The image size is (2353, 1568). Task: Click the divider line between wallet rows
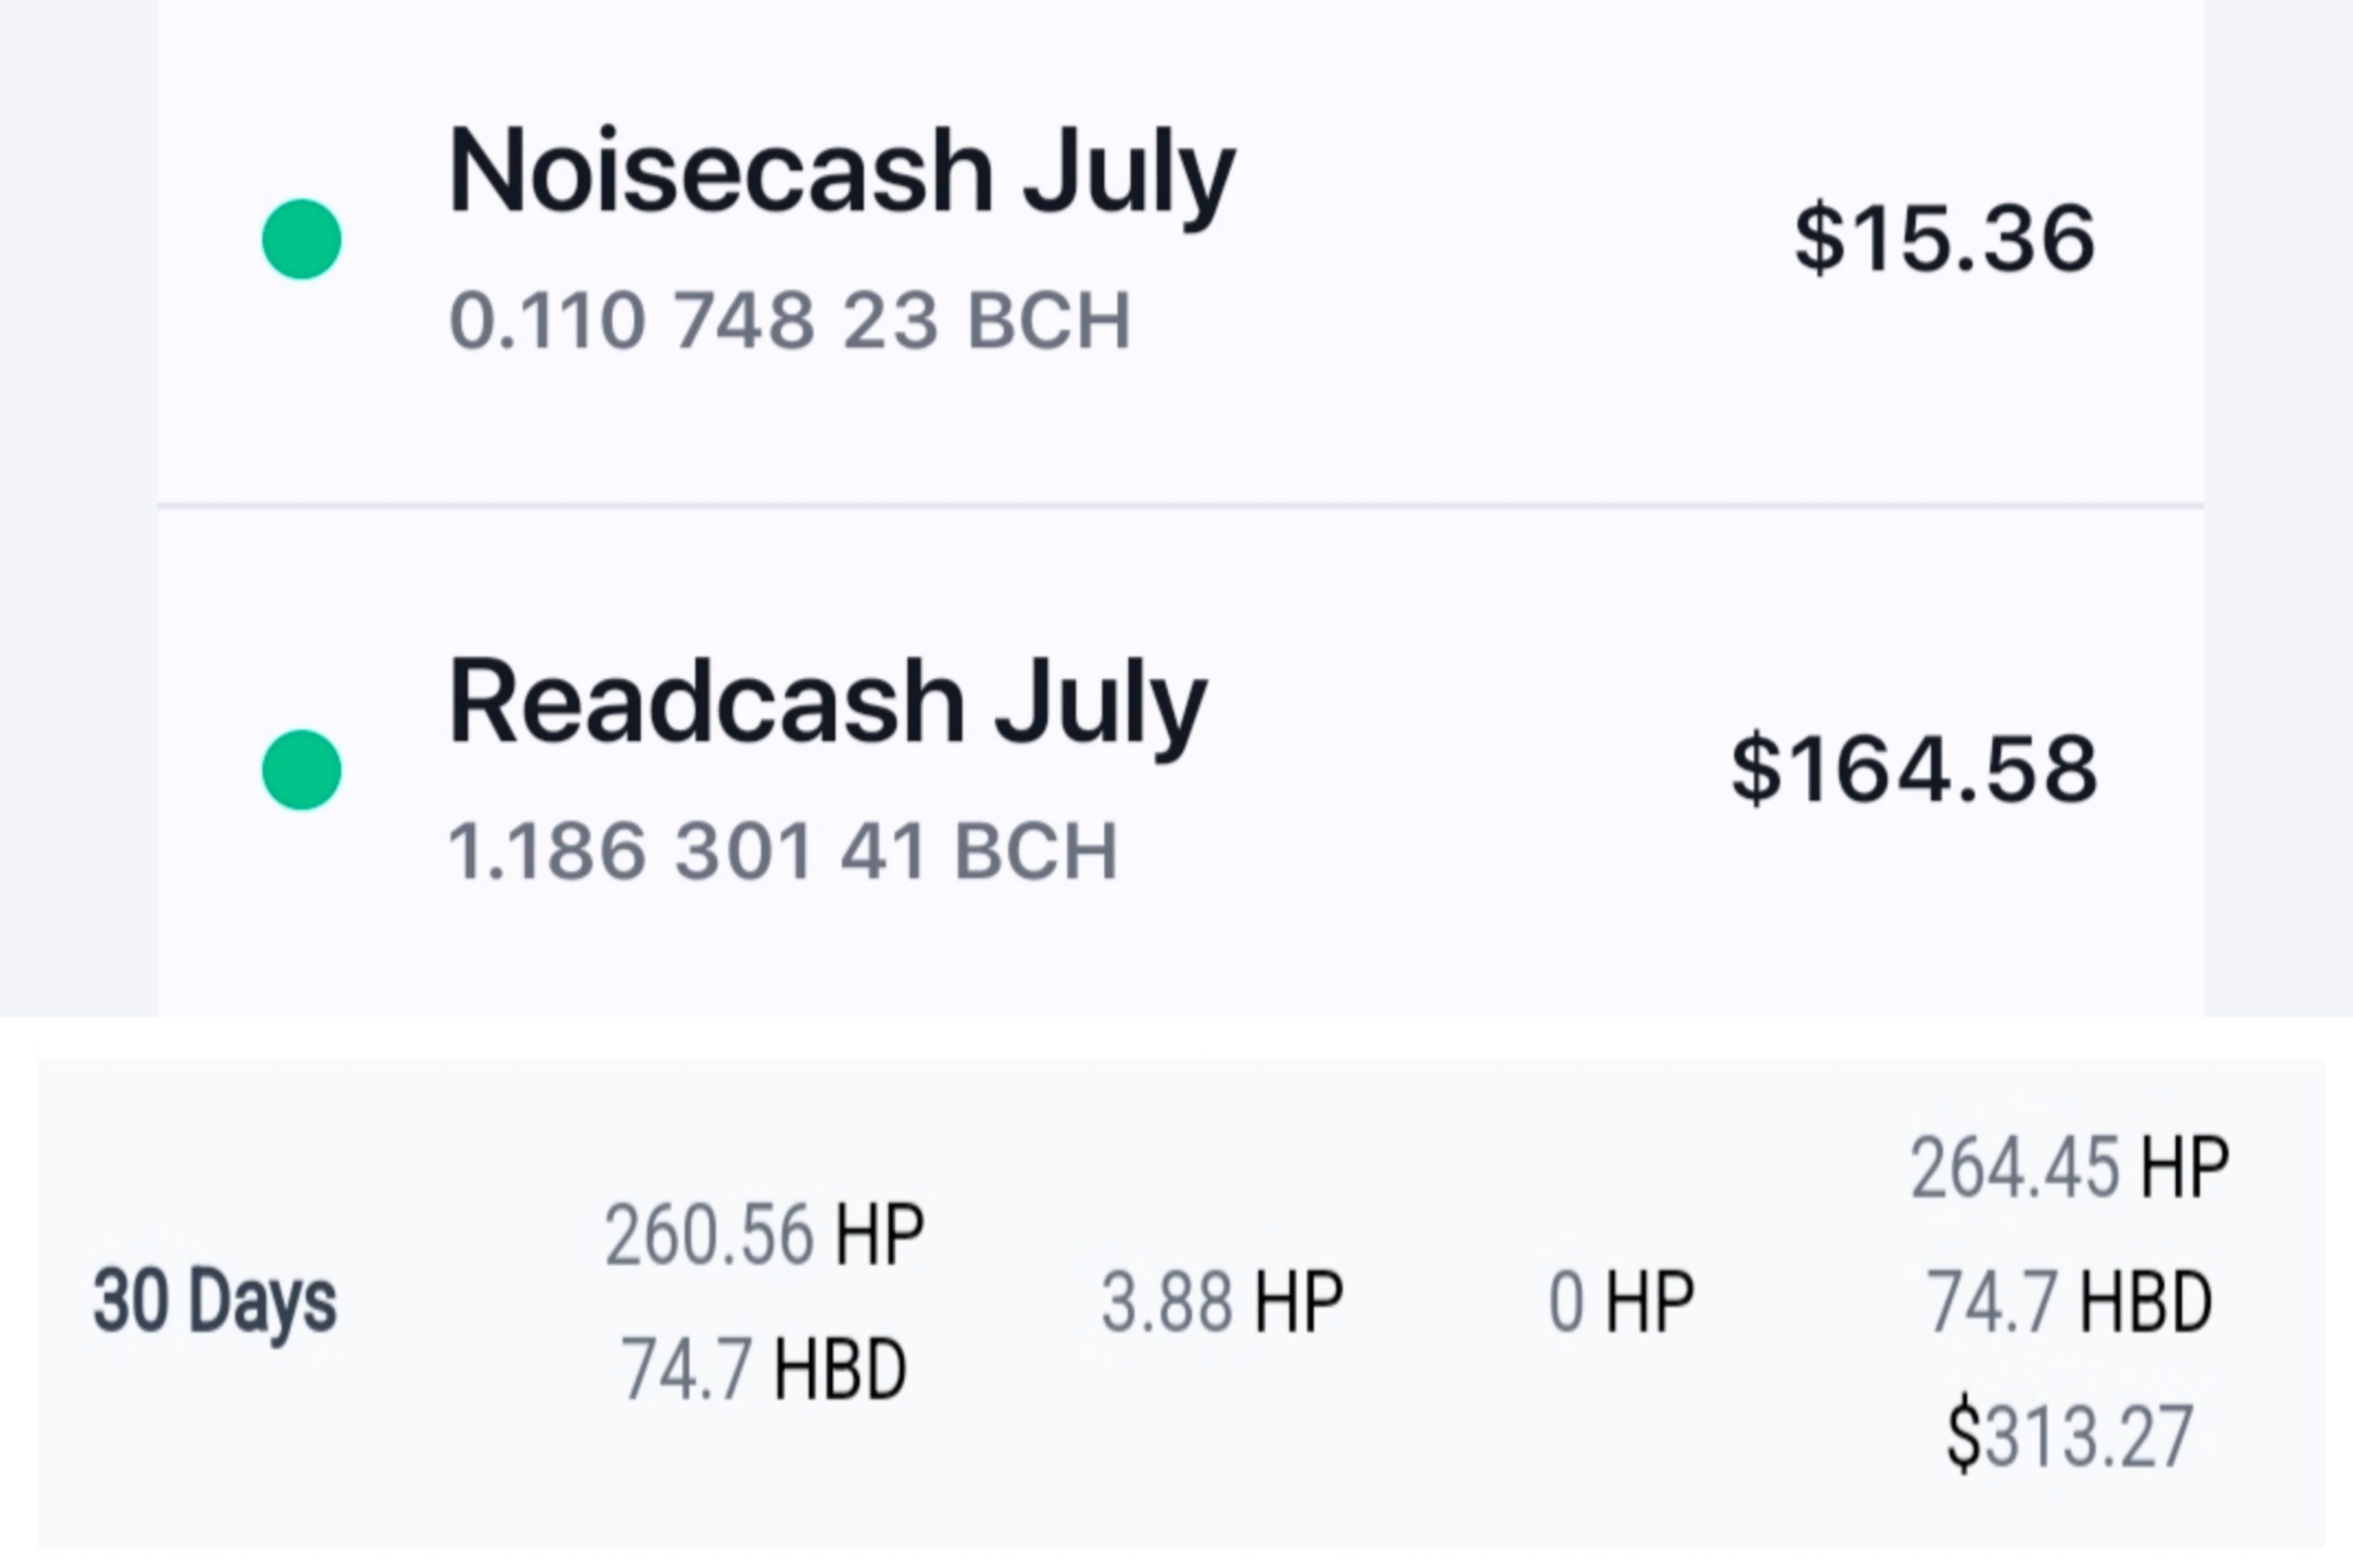point(1180,506)
